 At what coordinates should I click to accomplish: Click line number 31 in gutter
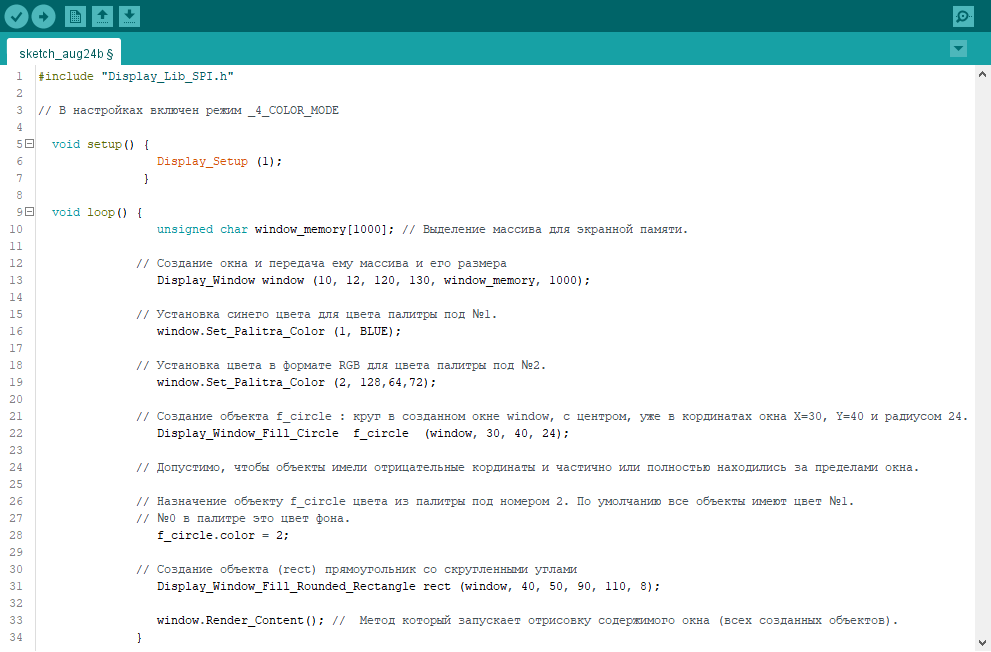[16, 587]
